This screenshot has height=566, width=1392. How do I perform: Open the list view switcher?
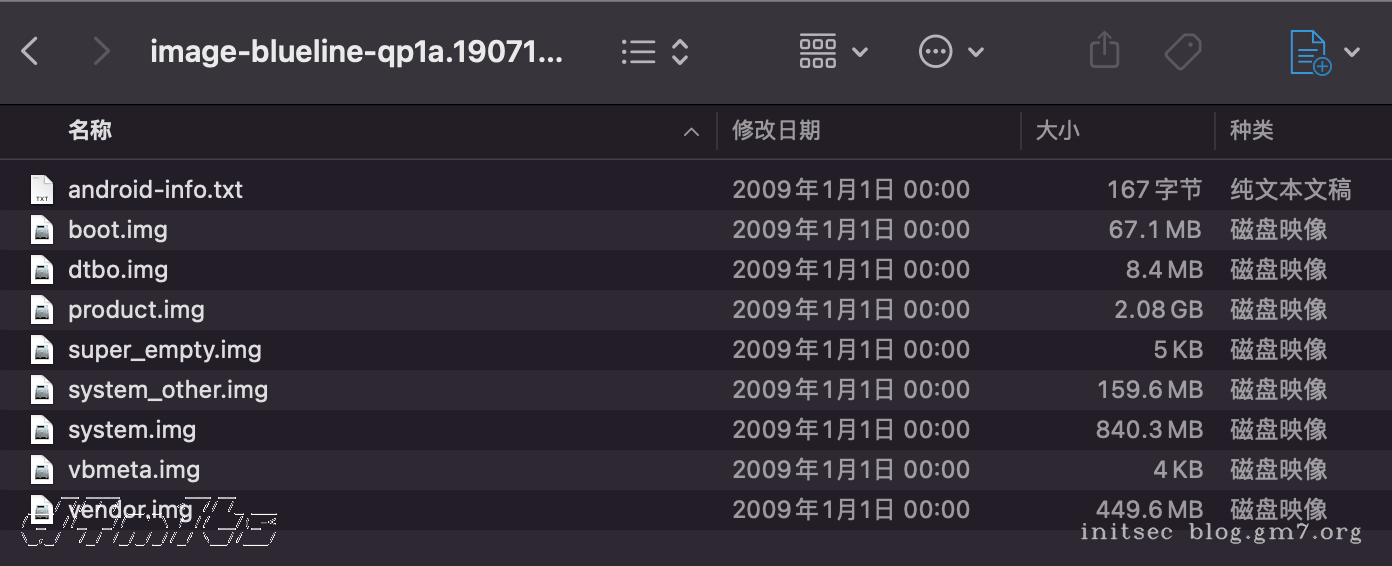pos(654,52)
